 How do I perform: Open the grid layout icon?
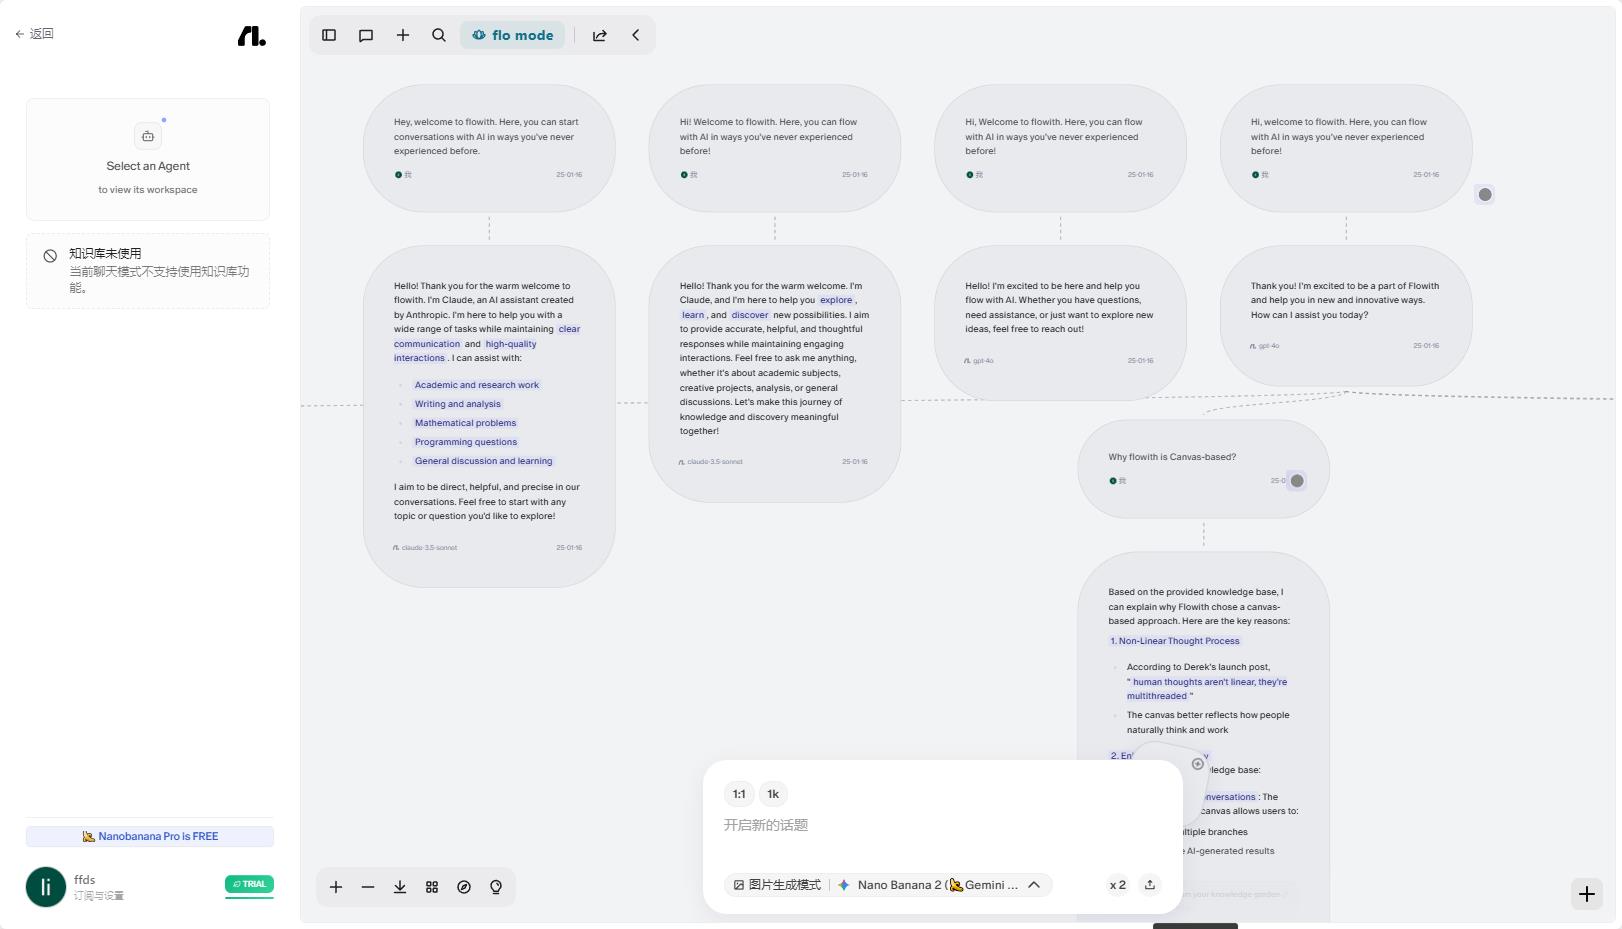click(x=432, y=887)
